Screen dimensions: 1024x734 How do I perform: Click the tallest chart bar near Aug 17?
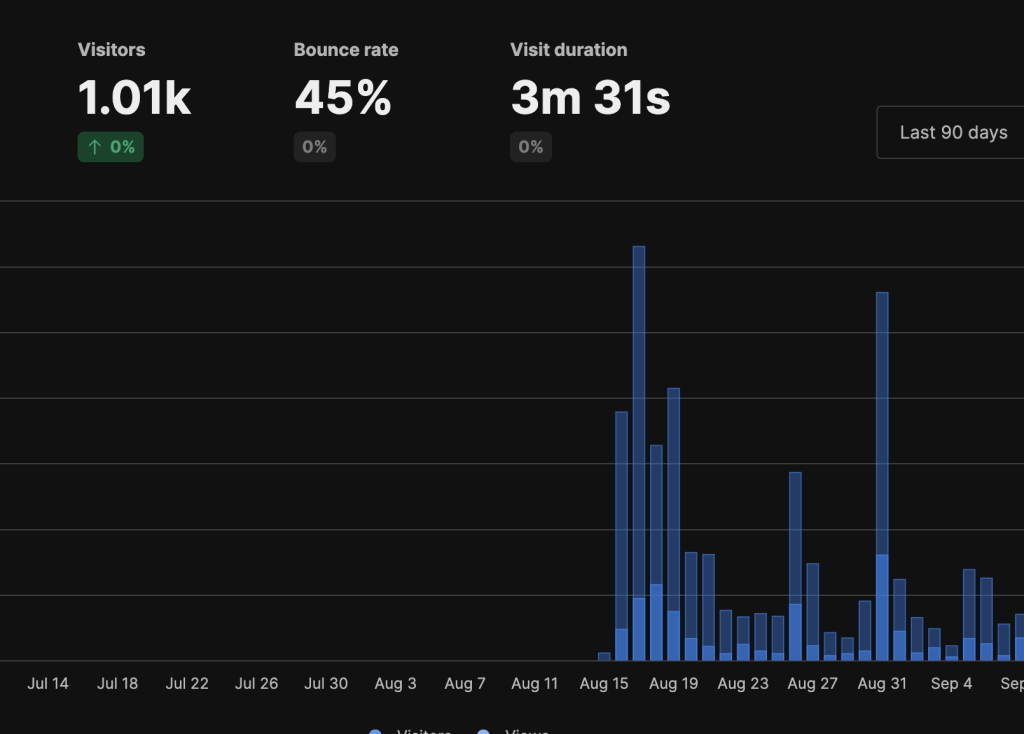tap(639, 420)
